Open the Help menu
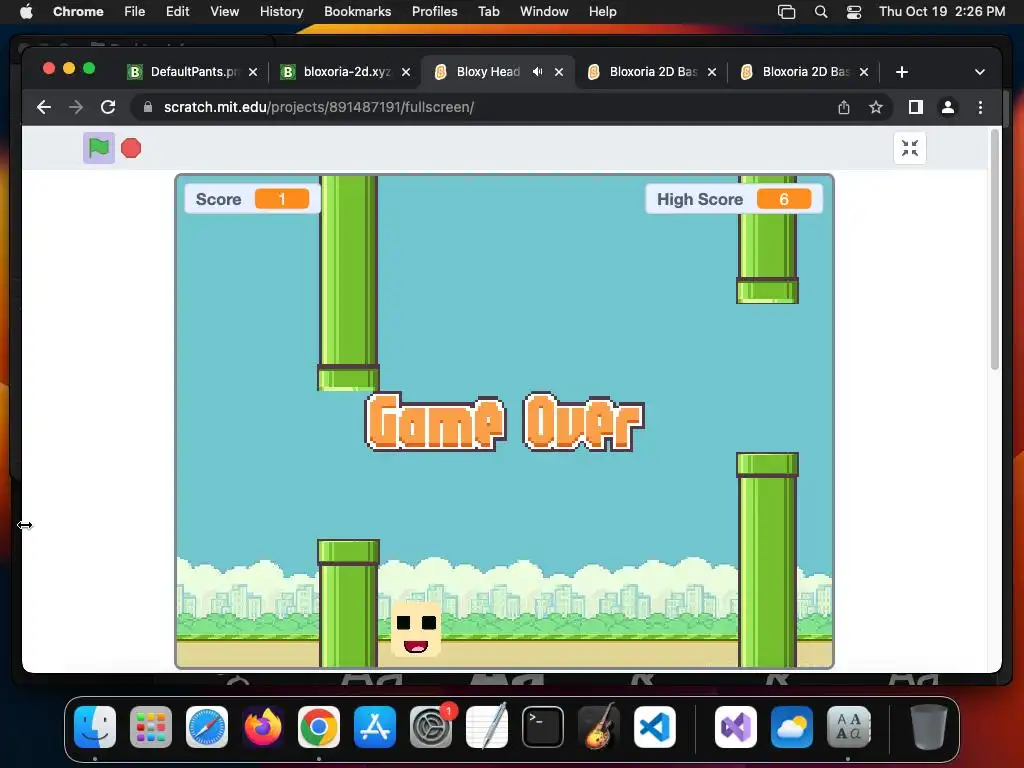Image resolution: width=1024 pixels, height=768 pixels. [602, 12]
